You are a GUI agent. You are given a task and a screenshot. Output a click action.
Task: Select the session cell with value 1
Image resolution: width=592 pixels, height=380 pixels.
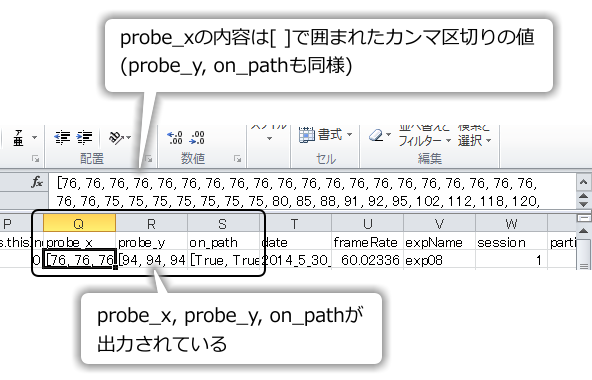(x=511, y=260)
